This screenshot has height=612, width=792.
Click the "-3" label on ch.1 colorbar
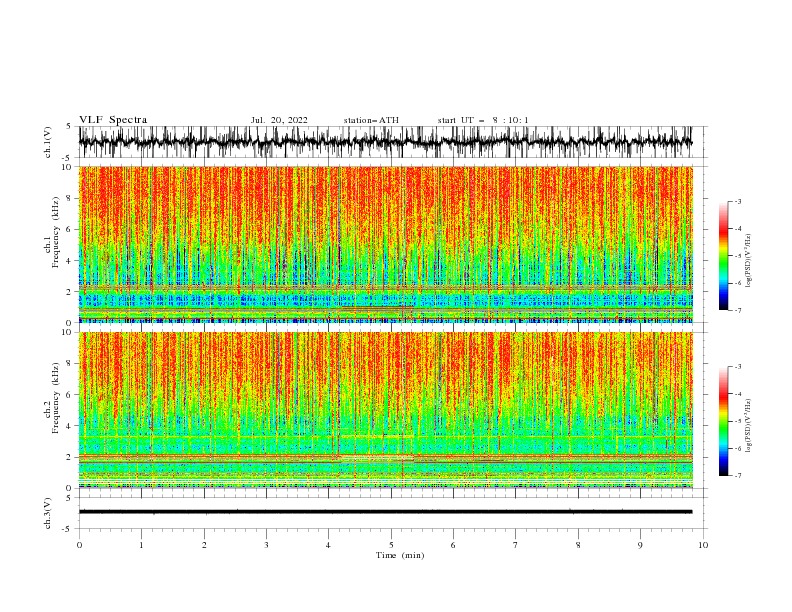[737, 201]
